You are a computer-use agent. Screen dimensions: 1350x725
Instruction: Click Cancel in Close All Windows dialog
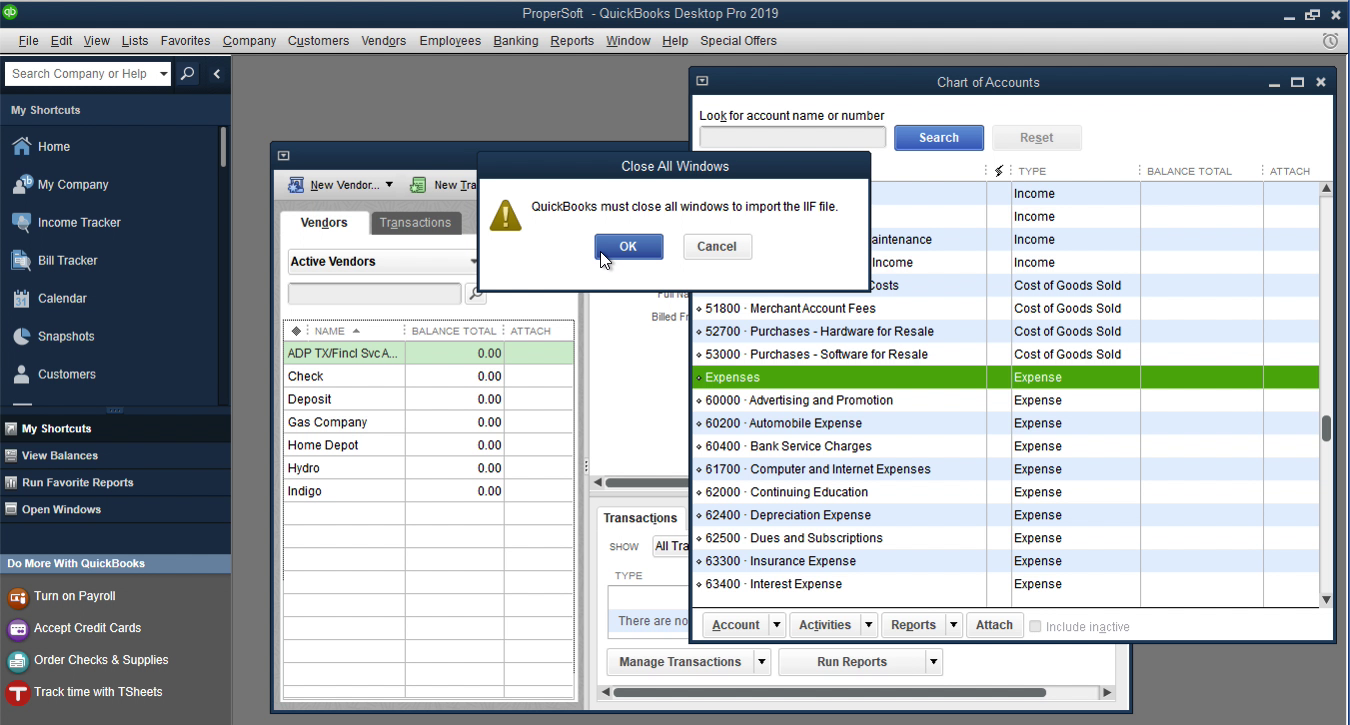tap(717, 247)
